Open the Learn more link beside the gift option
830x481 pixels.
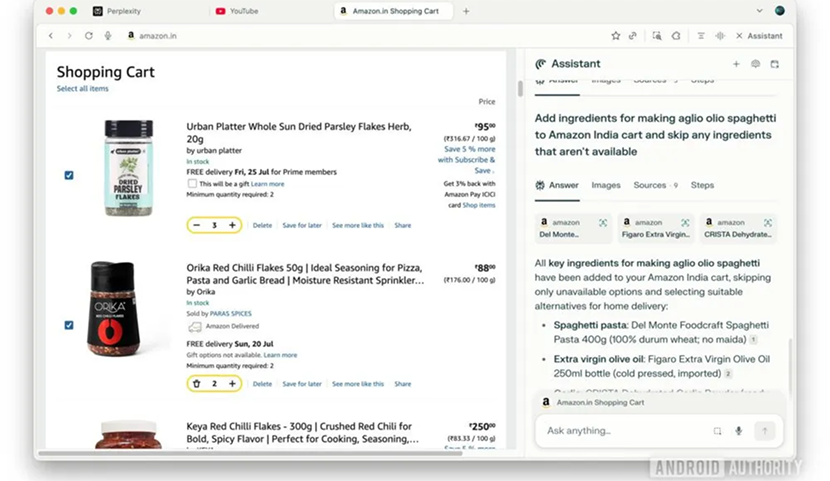267,184
